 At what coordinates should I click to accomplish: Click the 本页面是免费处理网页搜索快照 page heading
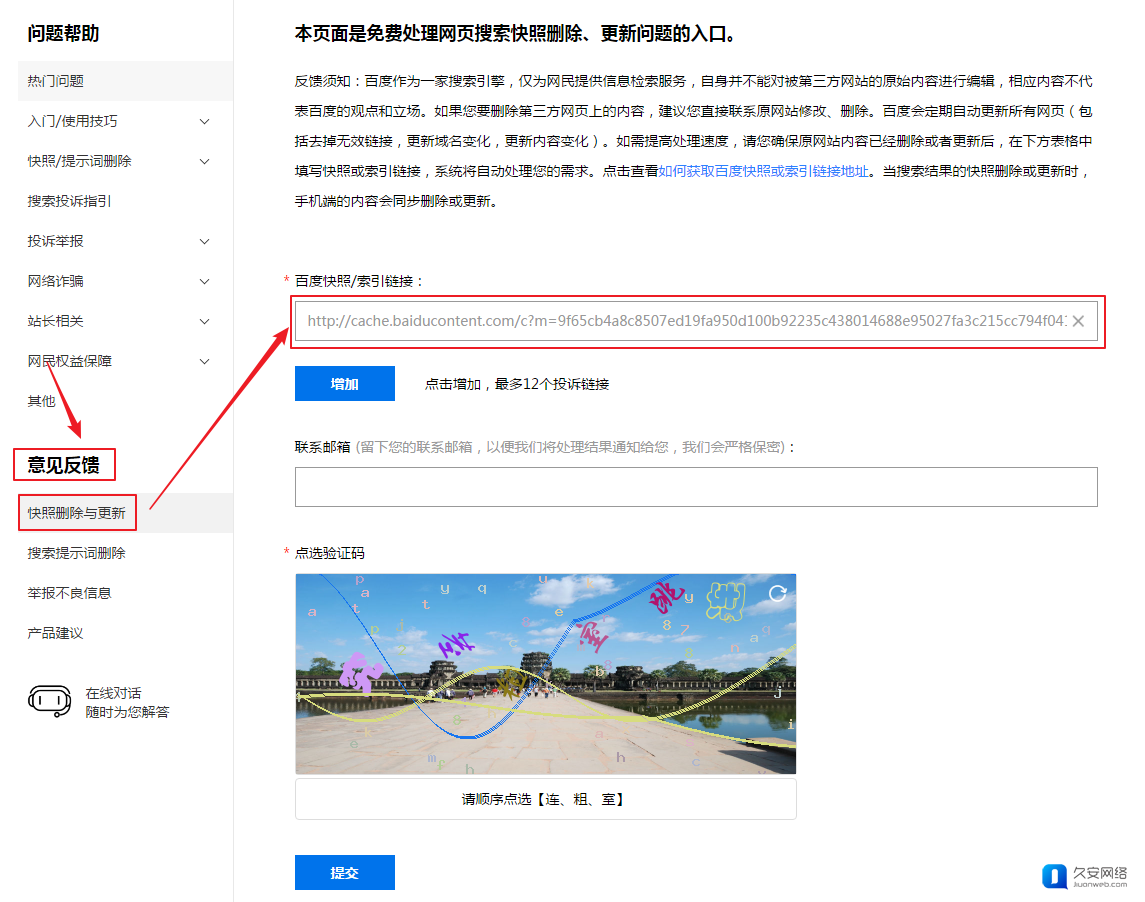[517, 34]
